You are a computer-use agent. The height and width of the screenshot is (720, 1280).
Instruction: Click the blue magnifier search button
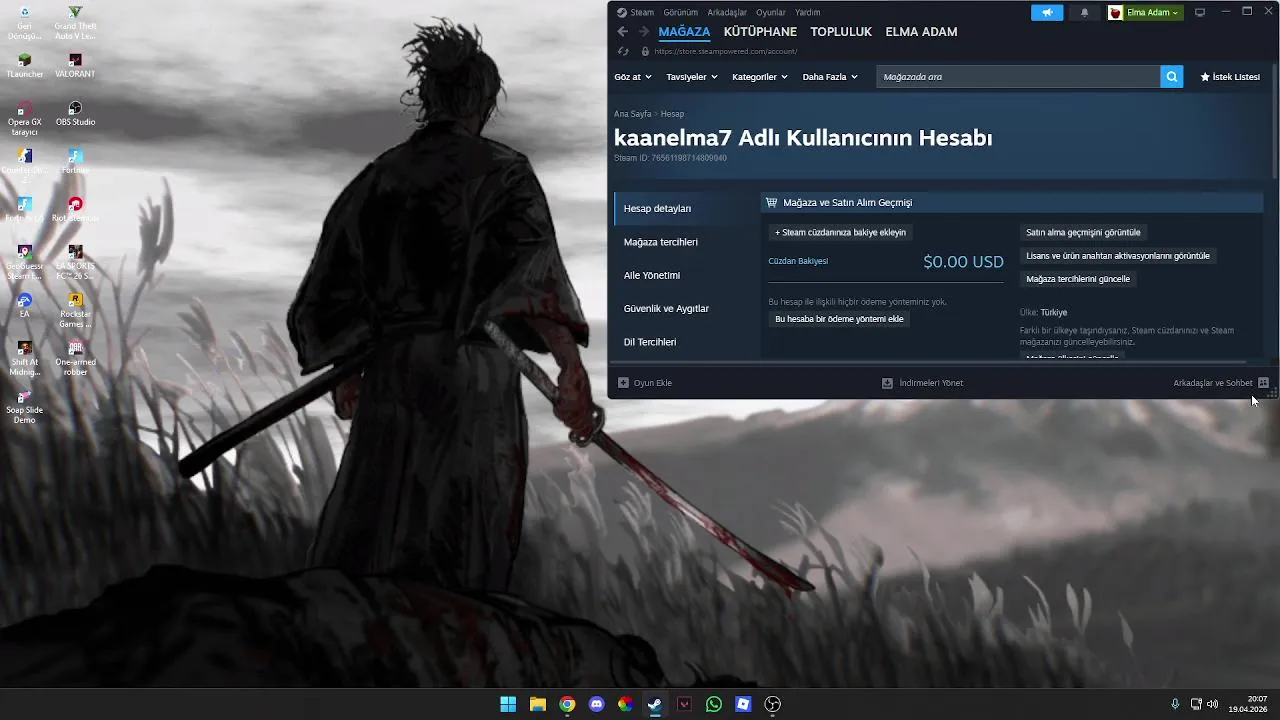click(1171, 76)
